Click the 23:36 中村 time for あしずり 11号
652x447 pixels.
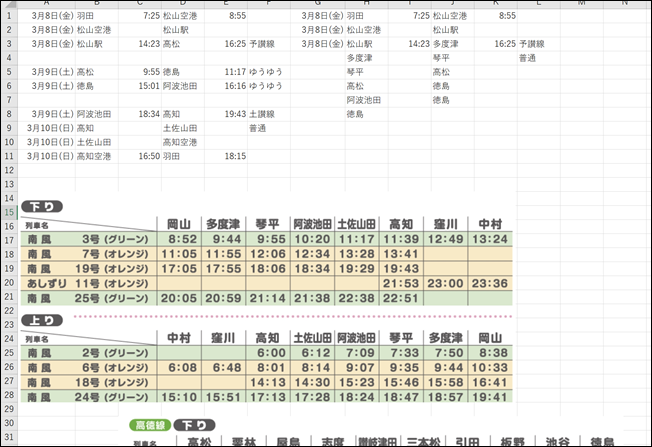click(x=489, y=284)
